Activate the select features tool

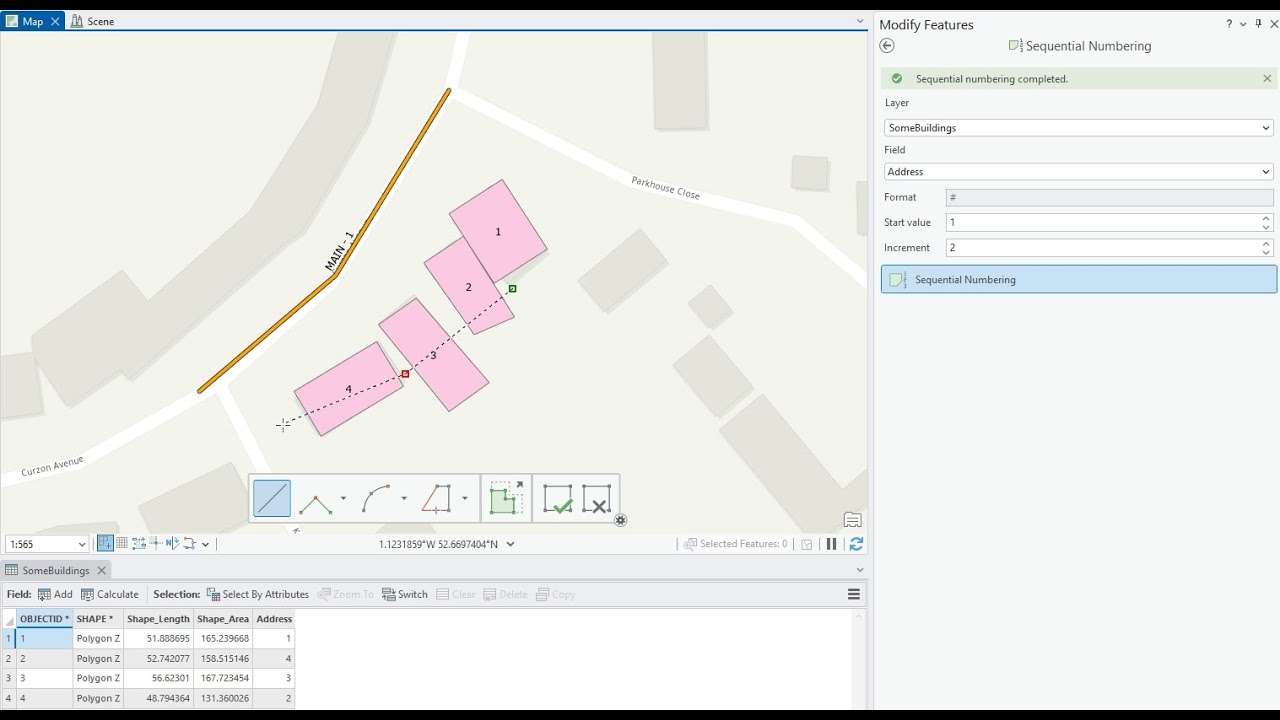coord(506,498)
